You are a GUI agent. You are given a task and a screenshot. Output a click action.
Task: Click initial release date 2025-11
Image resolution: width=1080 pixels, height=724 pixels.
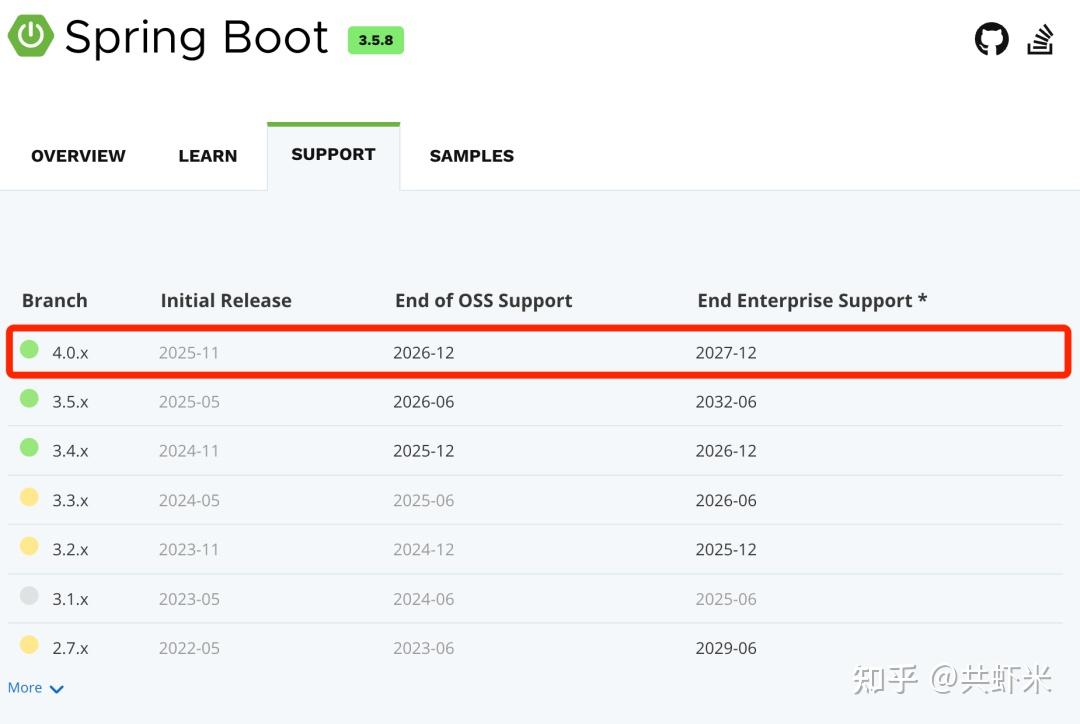189,353
